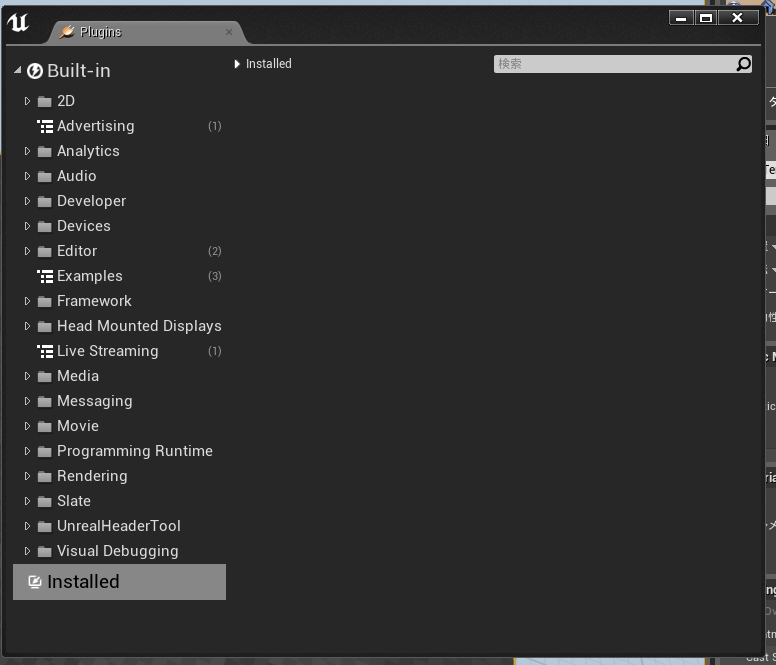Select the Programming Runtime category text
The width and height of the screenshot is (776, 665).
tap(135, 451)
